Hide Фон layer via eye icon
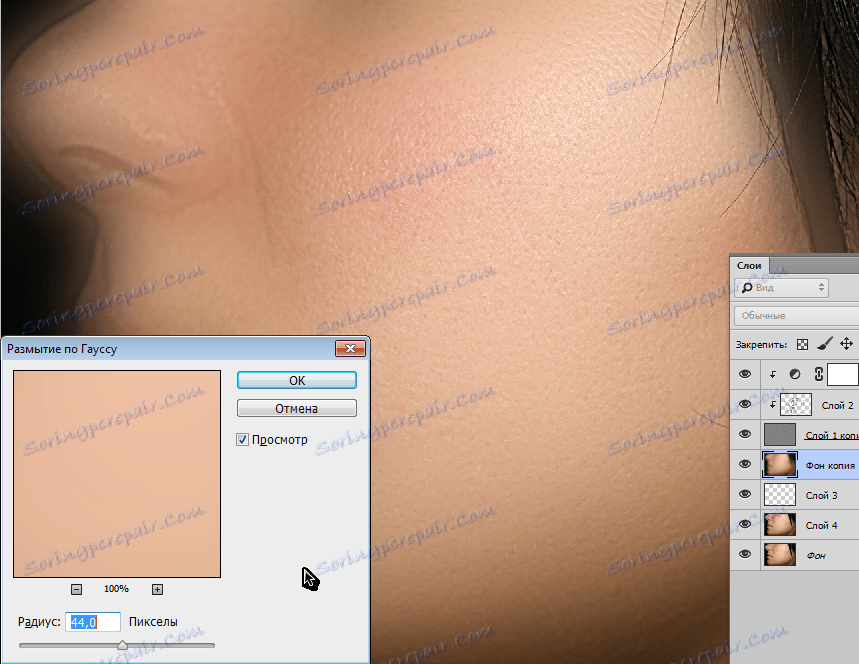Screen dimensions: 859x664 point(745,554)
